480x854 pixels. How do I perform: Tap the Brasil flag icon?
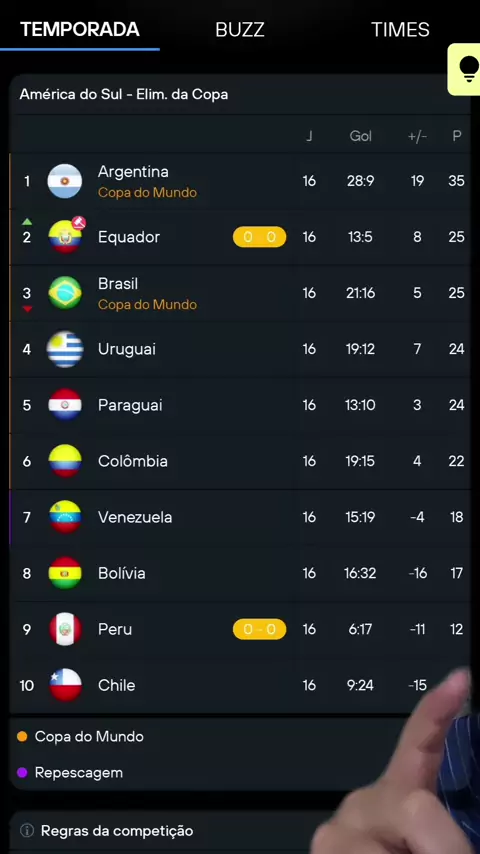(65, 293)
